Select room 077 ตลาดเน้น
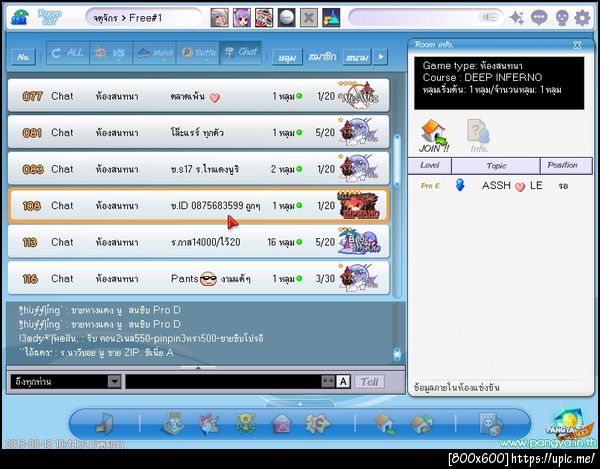The width and height of the screenshot is (600, 469). point(199,96)
